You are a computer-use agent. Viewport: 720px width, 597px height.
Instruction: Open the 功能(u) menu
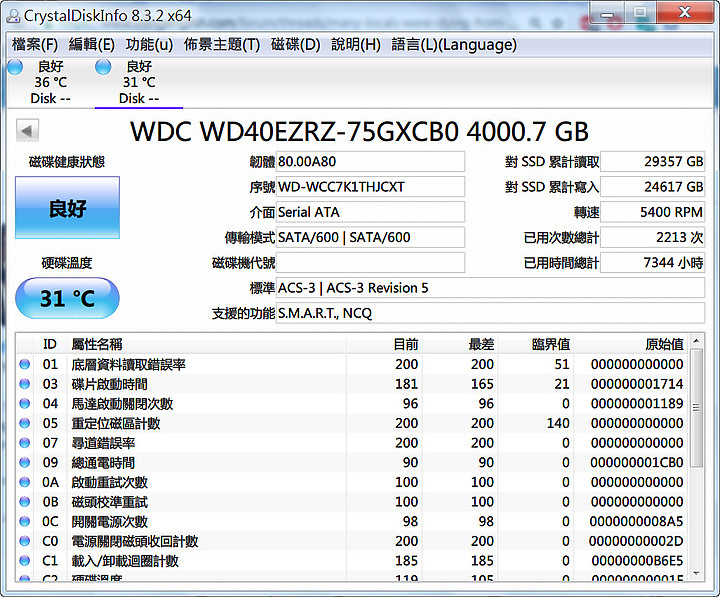coord(149,45)
